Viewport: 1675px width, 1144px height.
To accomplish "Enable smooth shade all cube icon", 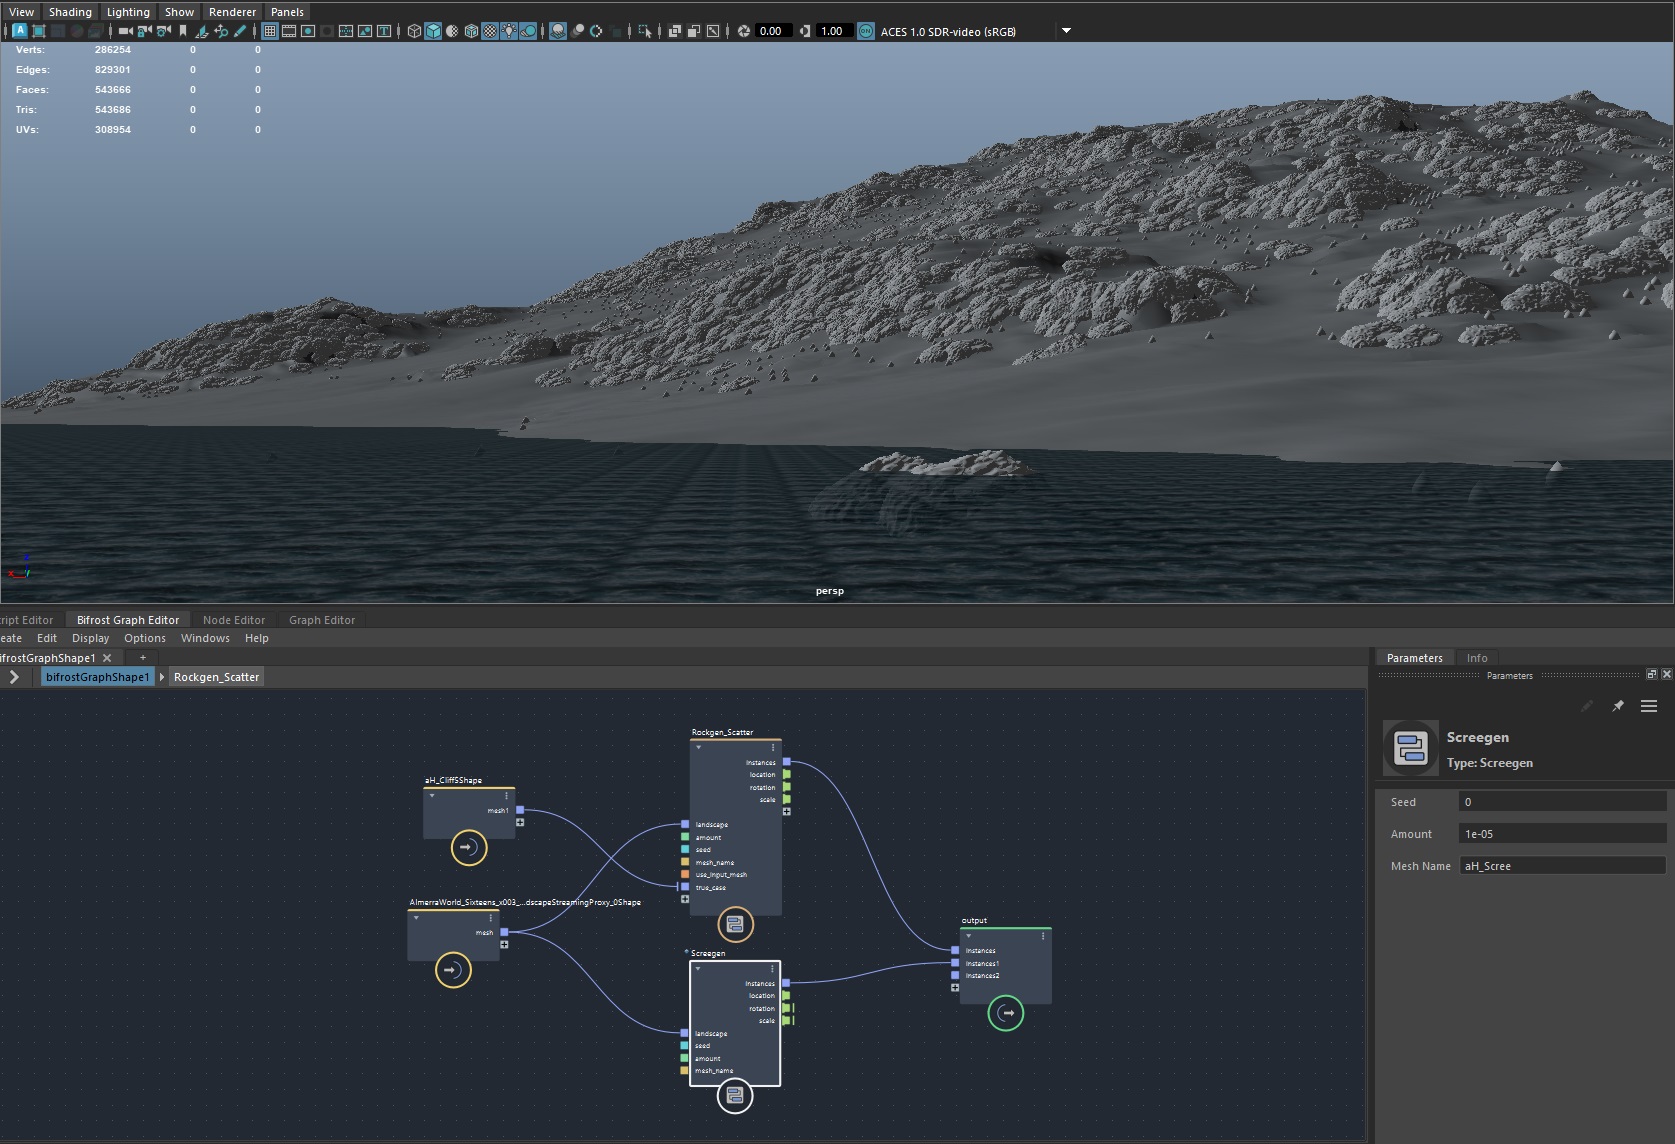I will click(x=433, y=31).
